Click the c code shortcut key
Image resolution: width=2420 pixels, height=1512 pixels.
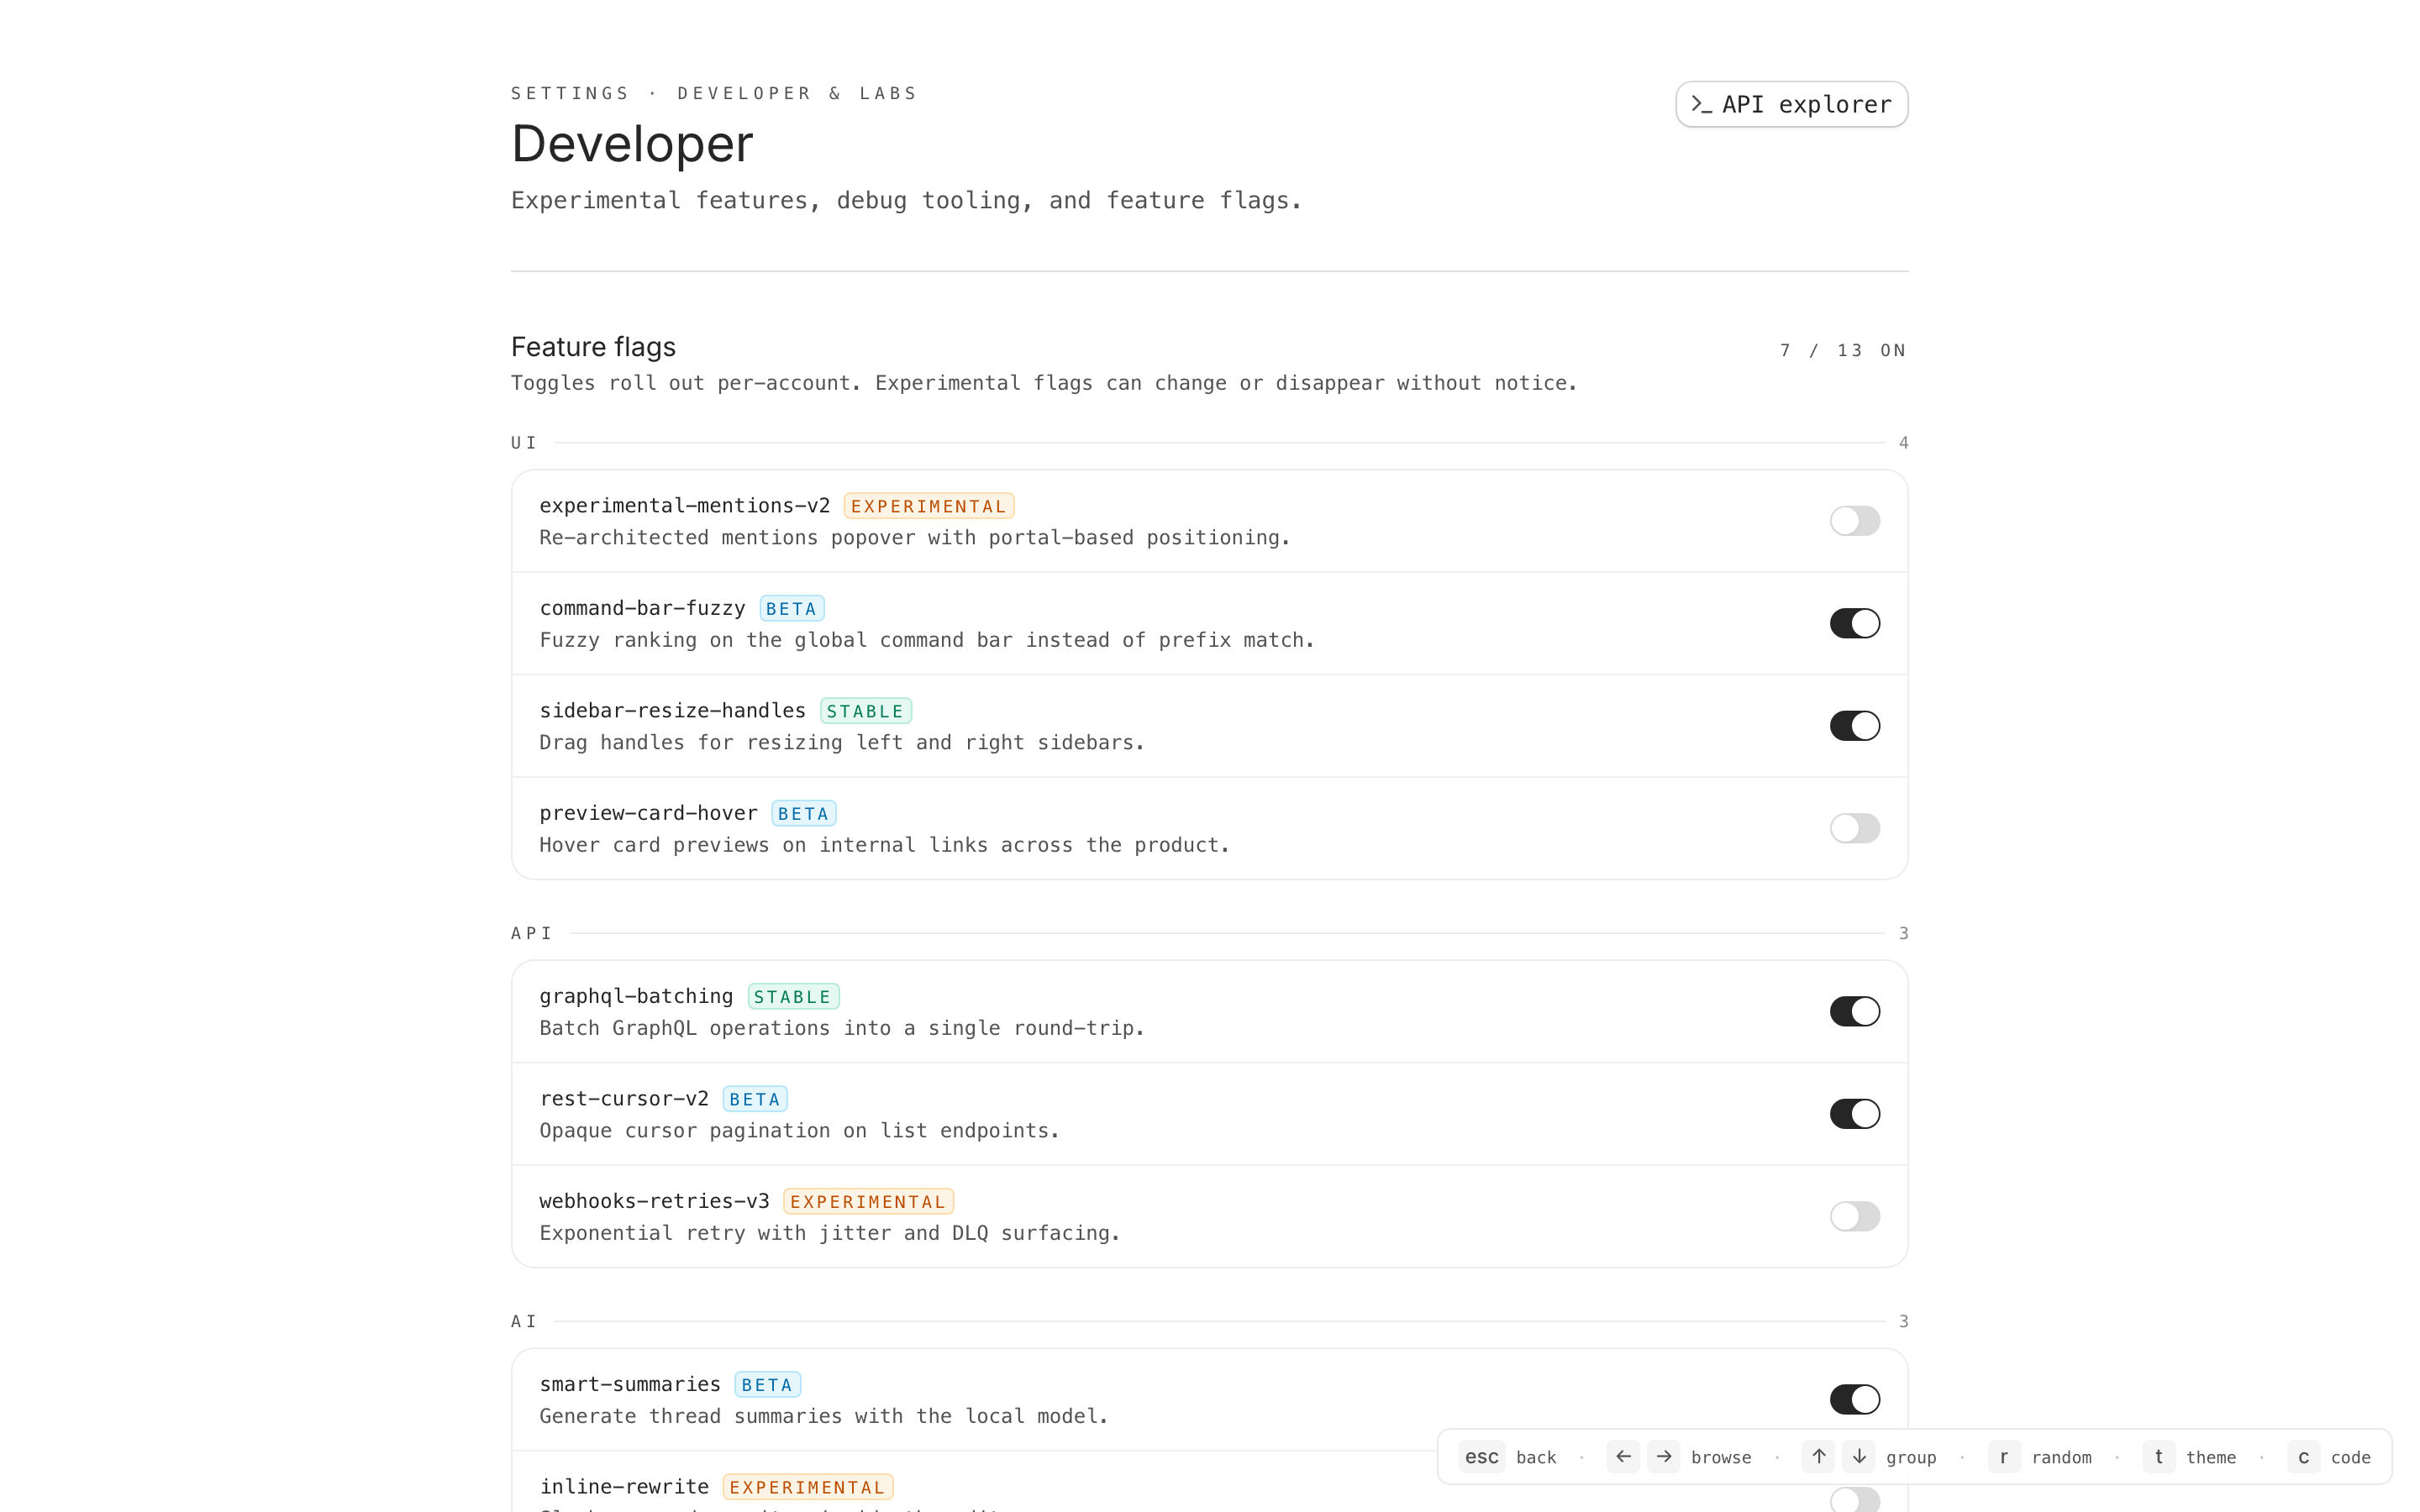click(2303, 1457)
